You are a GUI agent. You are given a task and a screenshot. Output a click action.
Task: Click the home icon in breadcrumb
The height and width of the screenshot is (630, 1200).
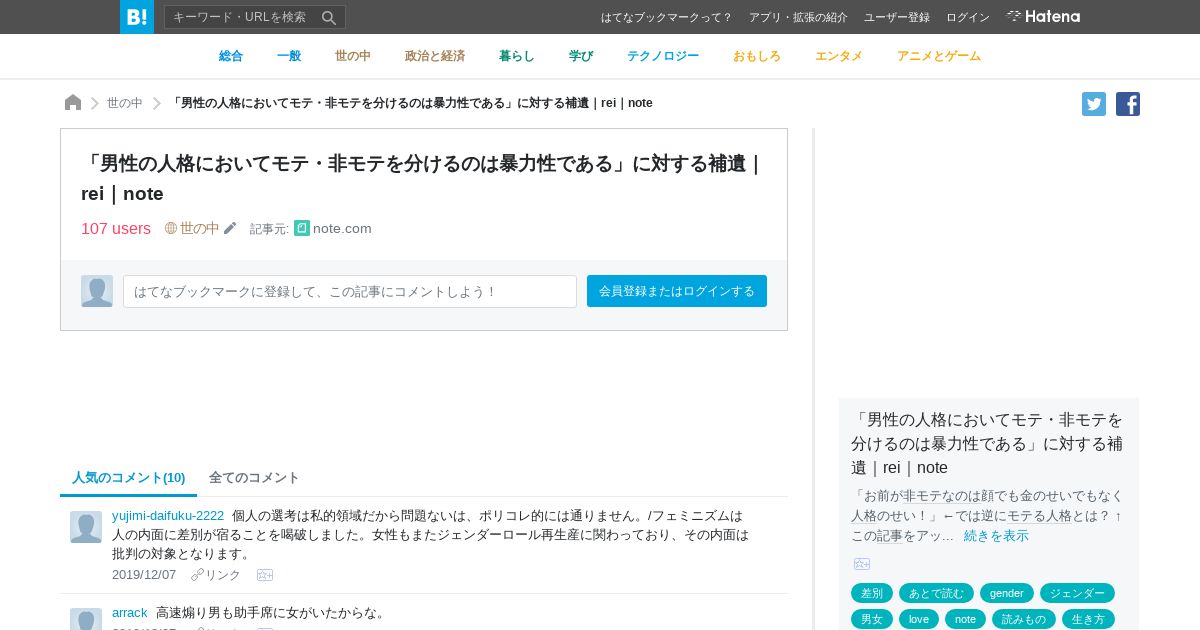(73, 103)
